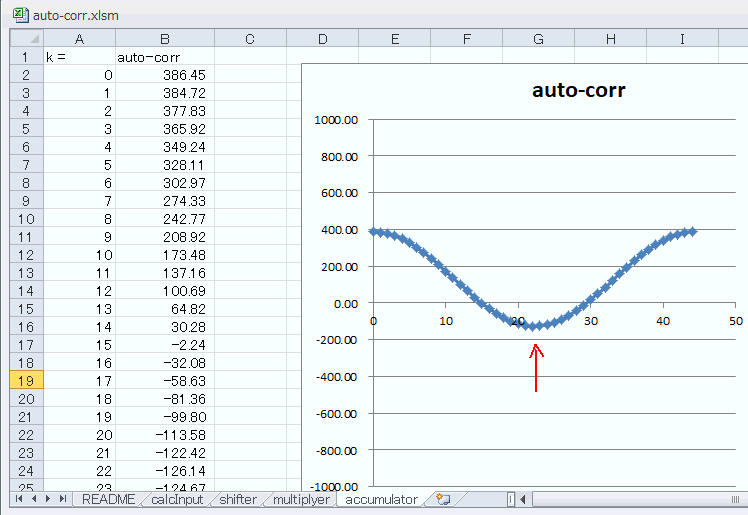Select column B header
This screenshot has width=748, height=515.
165,38
